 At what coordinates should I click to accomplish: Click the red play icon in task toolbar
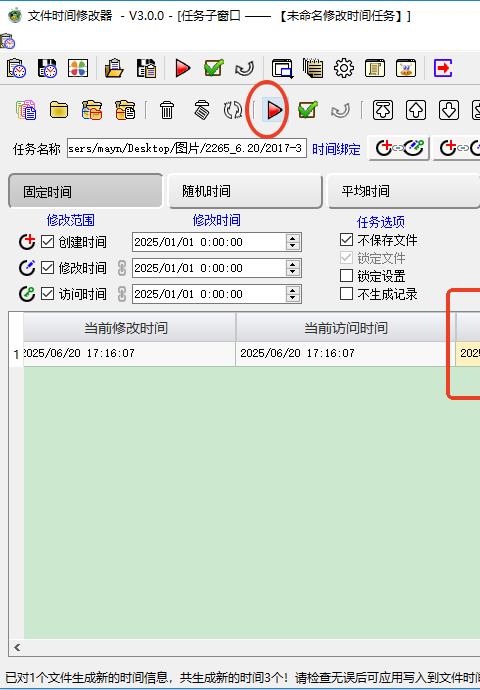pyautogui.click(x=274, y=110)
